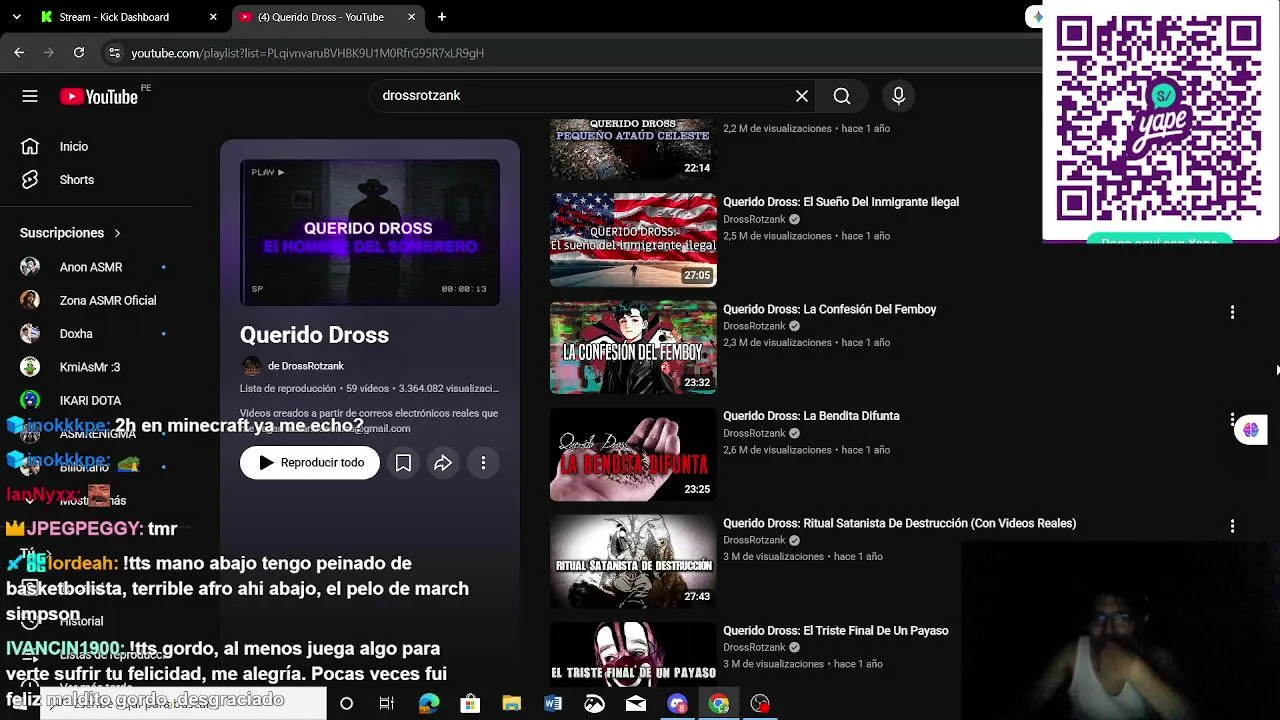The image size is (1280, 720).
Task: Clear the search box with the X
Action: pos(802,96)
